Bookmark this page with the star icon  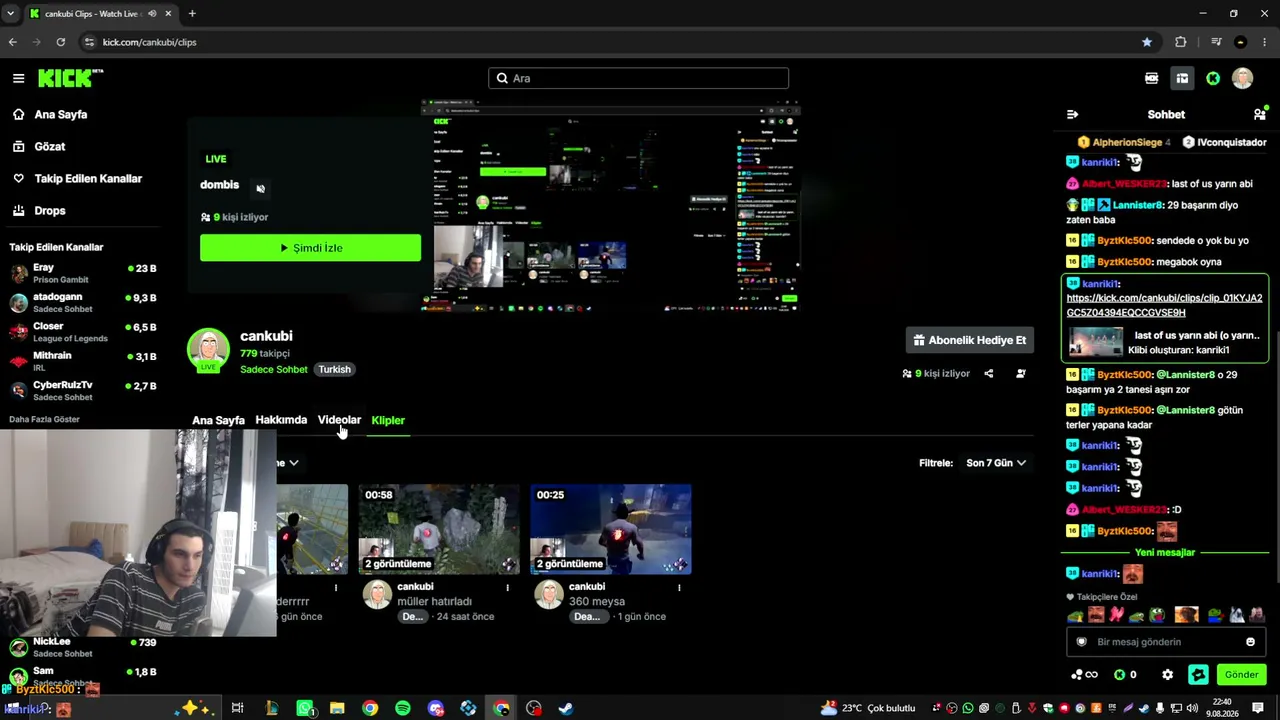pos(1147,42)
